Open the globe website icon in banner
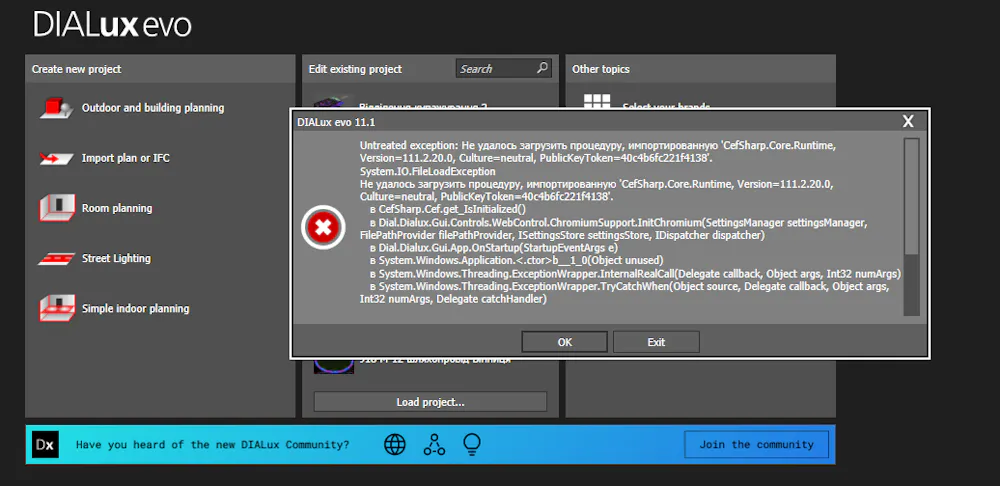This screenshot has width=1000, height=486. point(395,444)
